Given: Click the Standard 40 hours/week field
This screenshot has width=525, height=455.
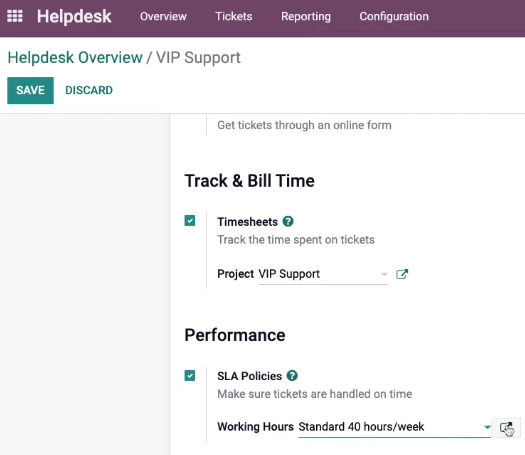Looking at the screenshot, I should coord(394,427).
